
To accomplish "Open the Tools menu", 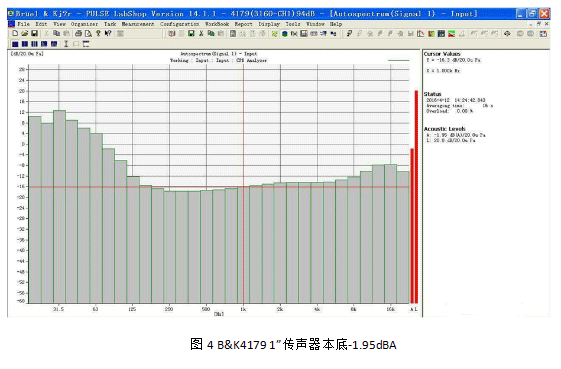I will pyautogui.click(x=293, y=24).
